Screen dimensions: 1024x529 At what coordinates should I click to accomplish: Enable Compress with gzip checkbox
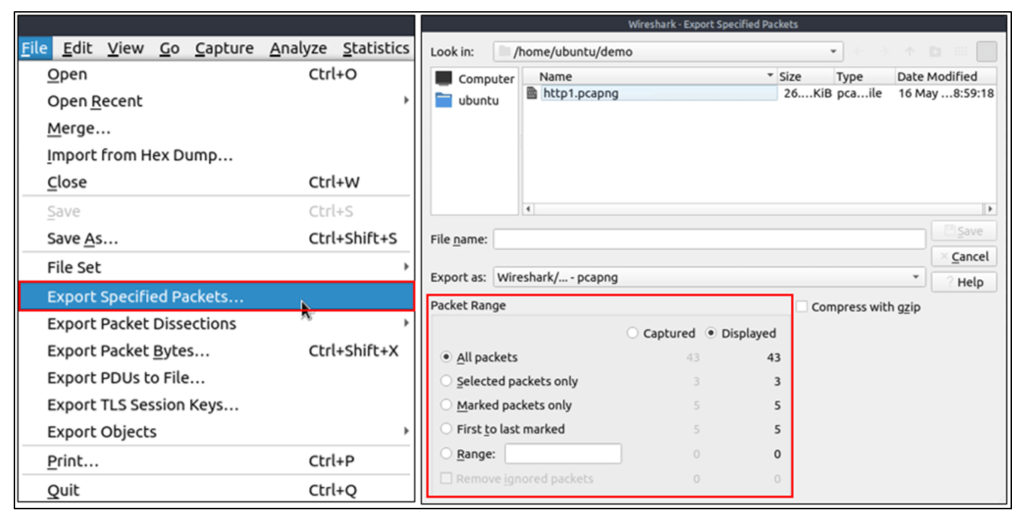coord(801,307)
